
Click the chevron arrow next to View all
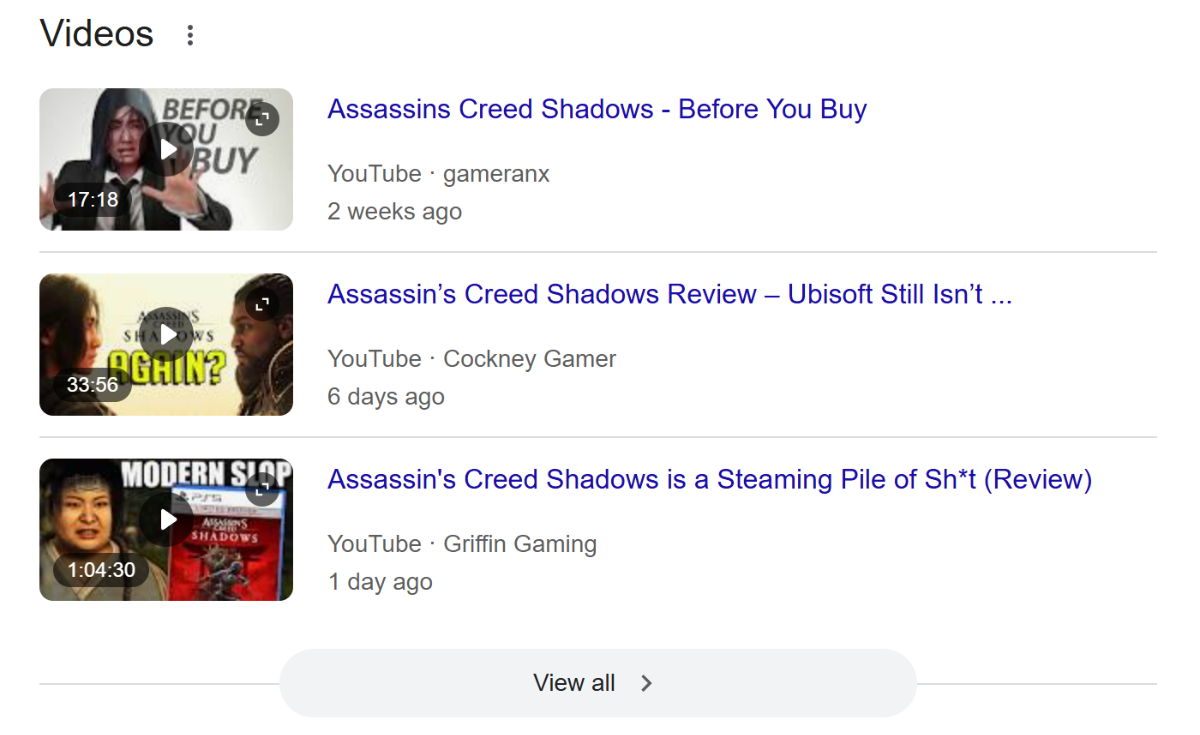(646, 683)
